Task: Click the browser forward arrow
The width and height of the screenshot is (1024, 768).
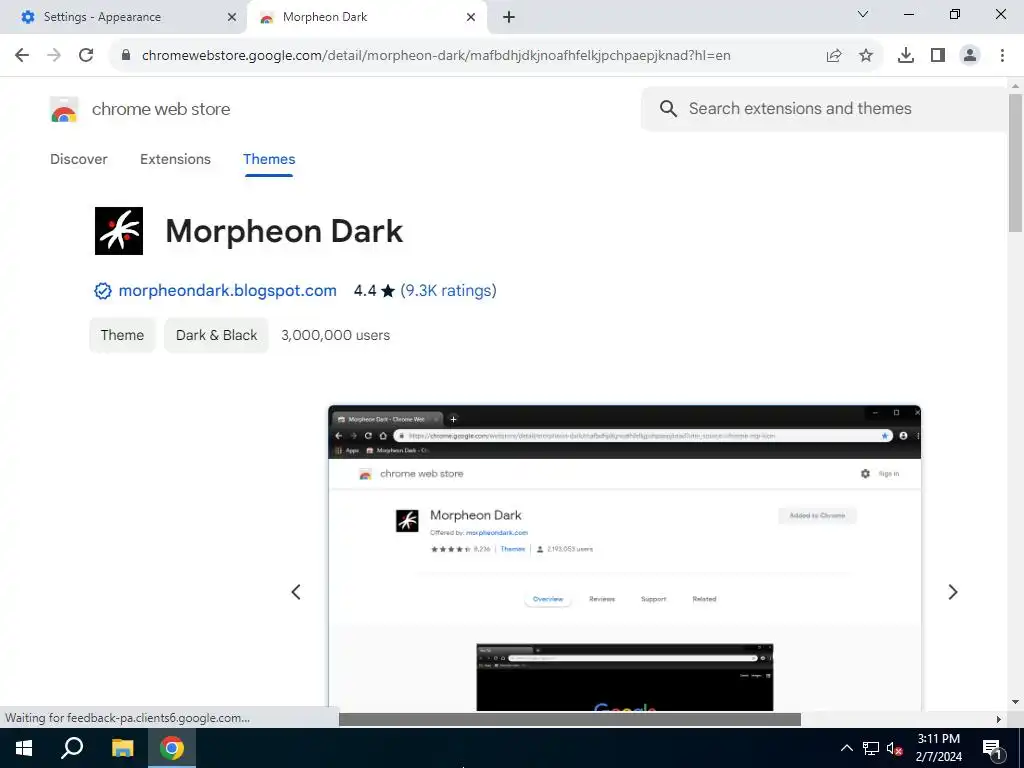Action: (54, 56)
